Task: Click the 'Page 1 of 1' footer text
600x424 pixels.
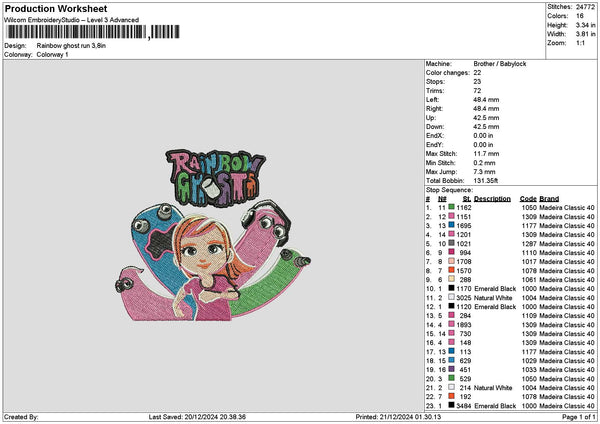Action: [x=579, y=417]
